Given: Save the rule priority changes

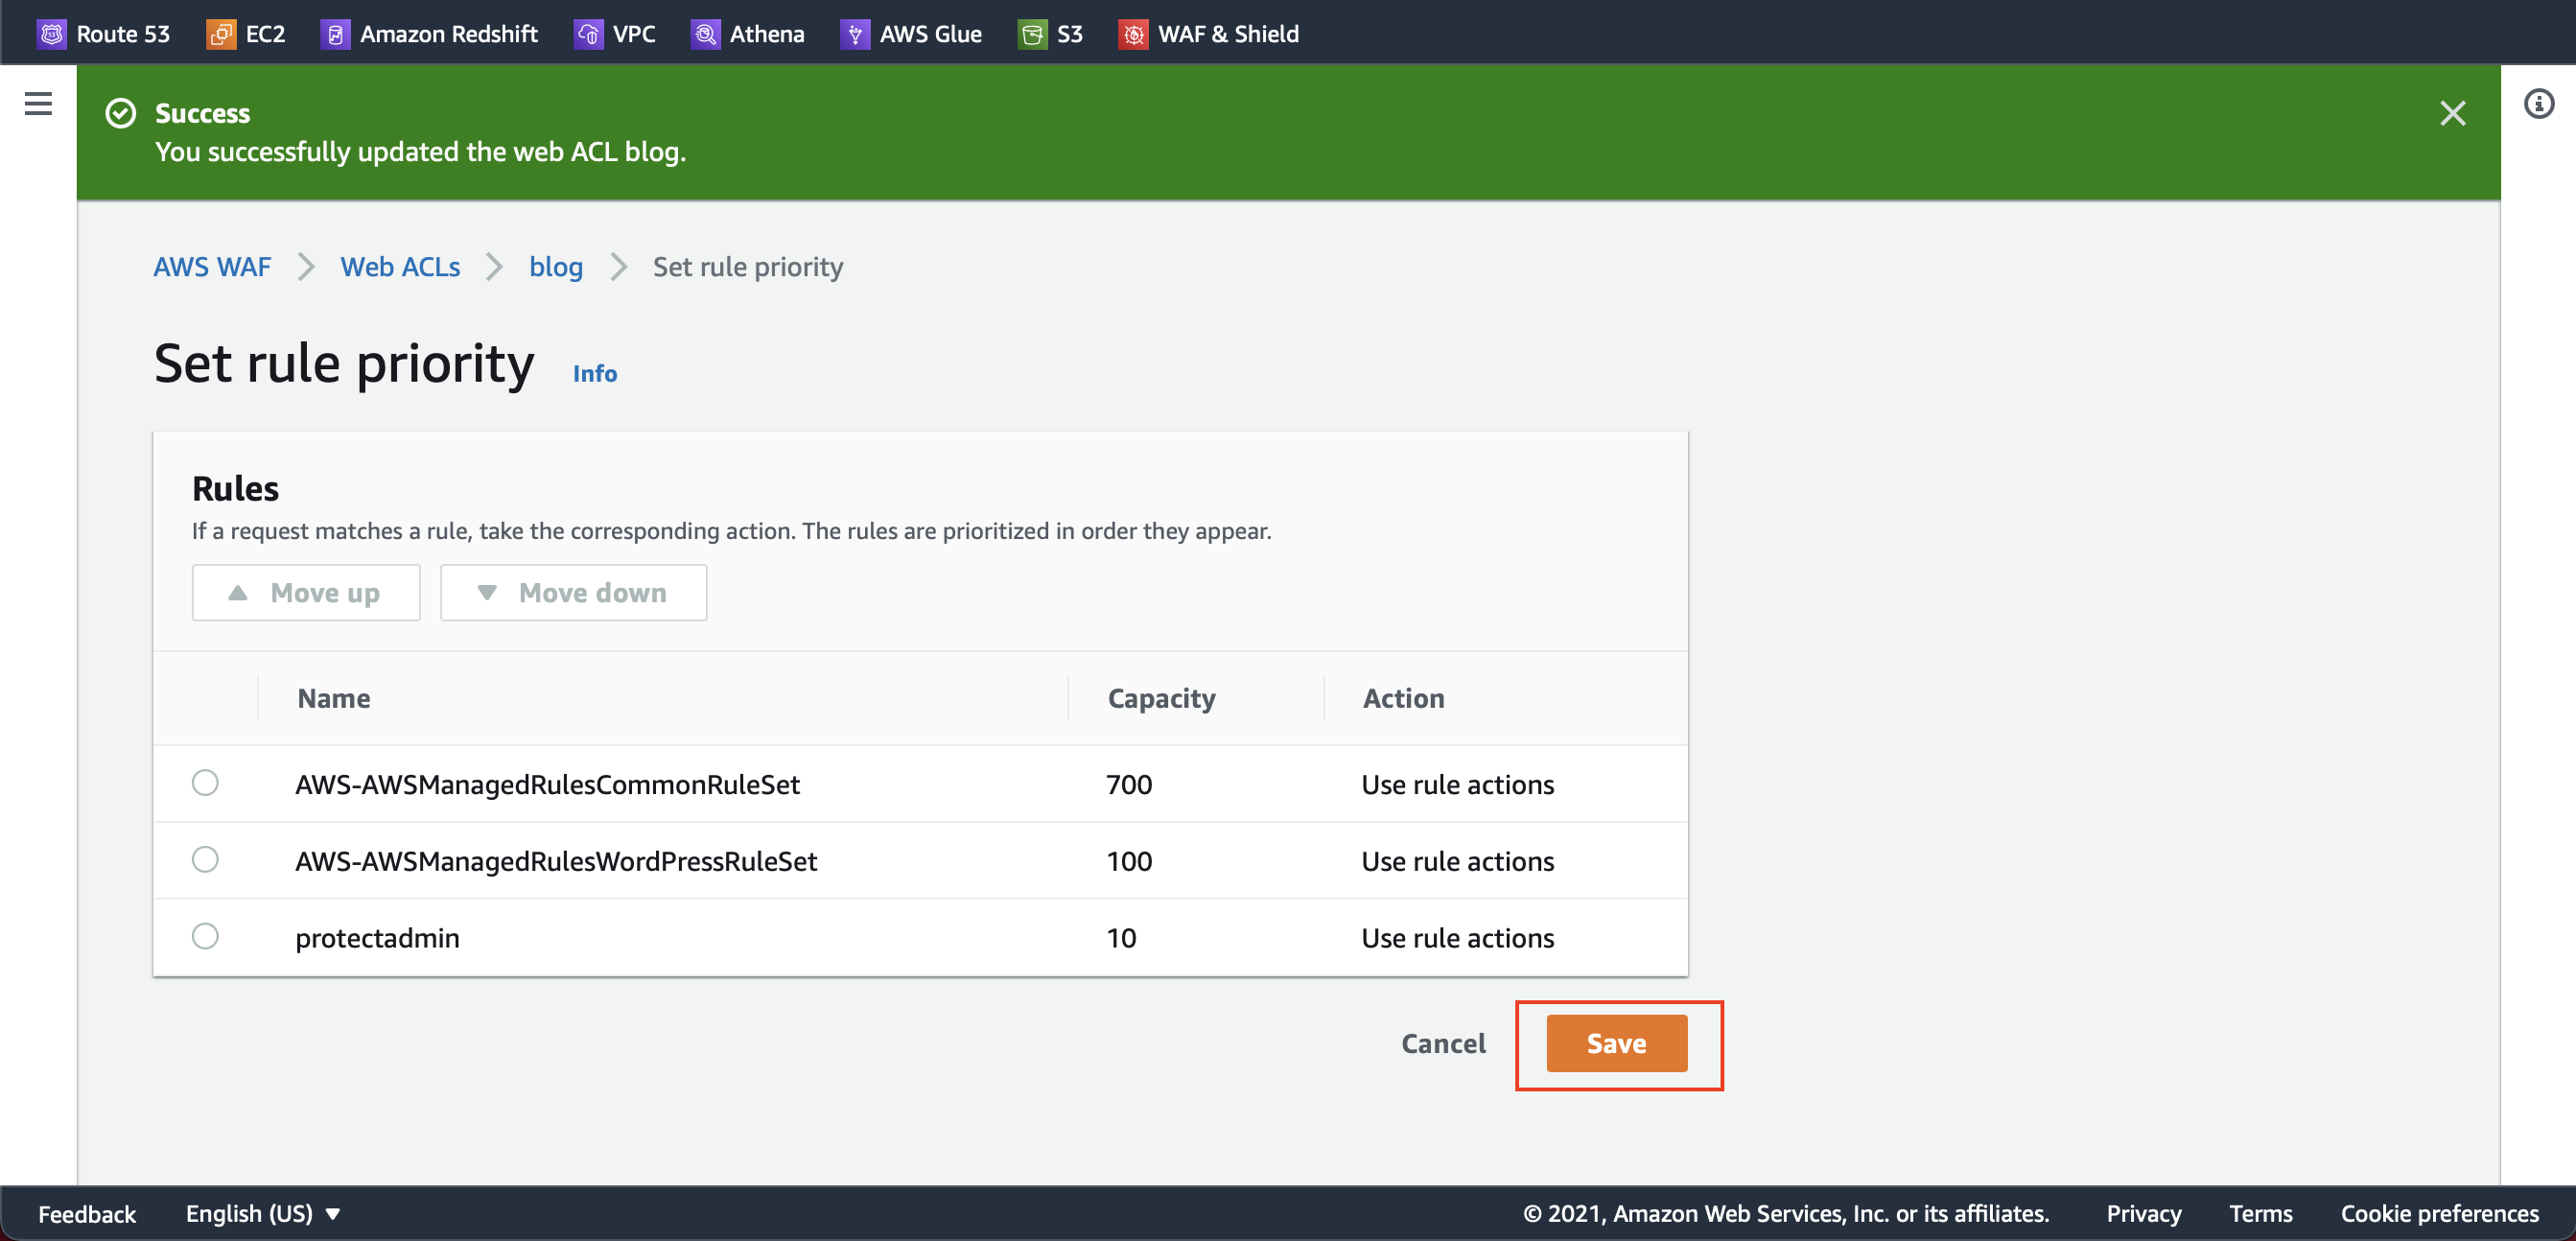Looking at the screenshot, I should tap(1617, 1043).
